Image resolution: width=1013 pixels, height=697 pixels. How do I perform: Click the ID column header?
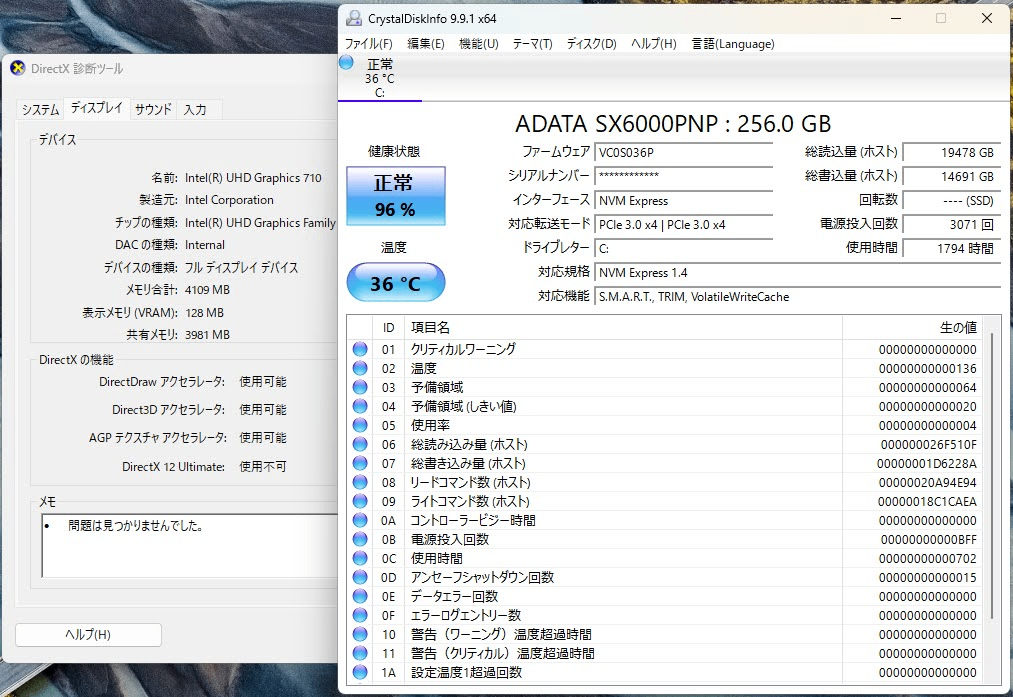coord(388,328)
